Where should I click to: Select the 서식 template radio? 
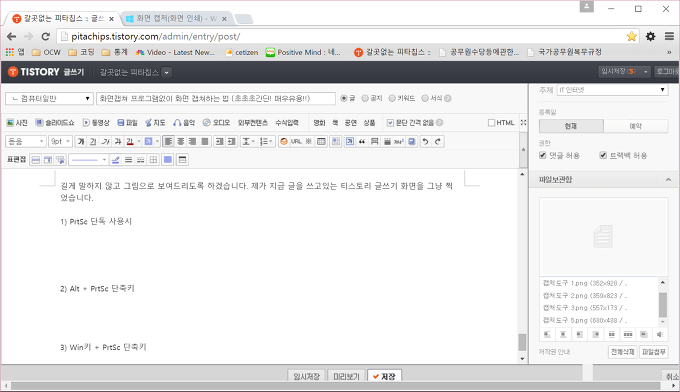(x=425, y=98)
